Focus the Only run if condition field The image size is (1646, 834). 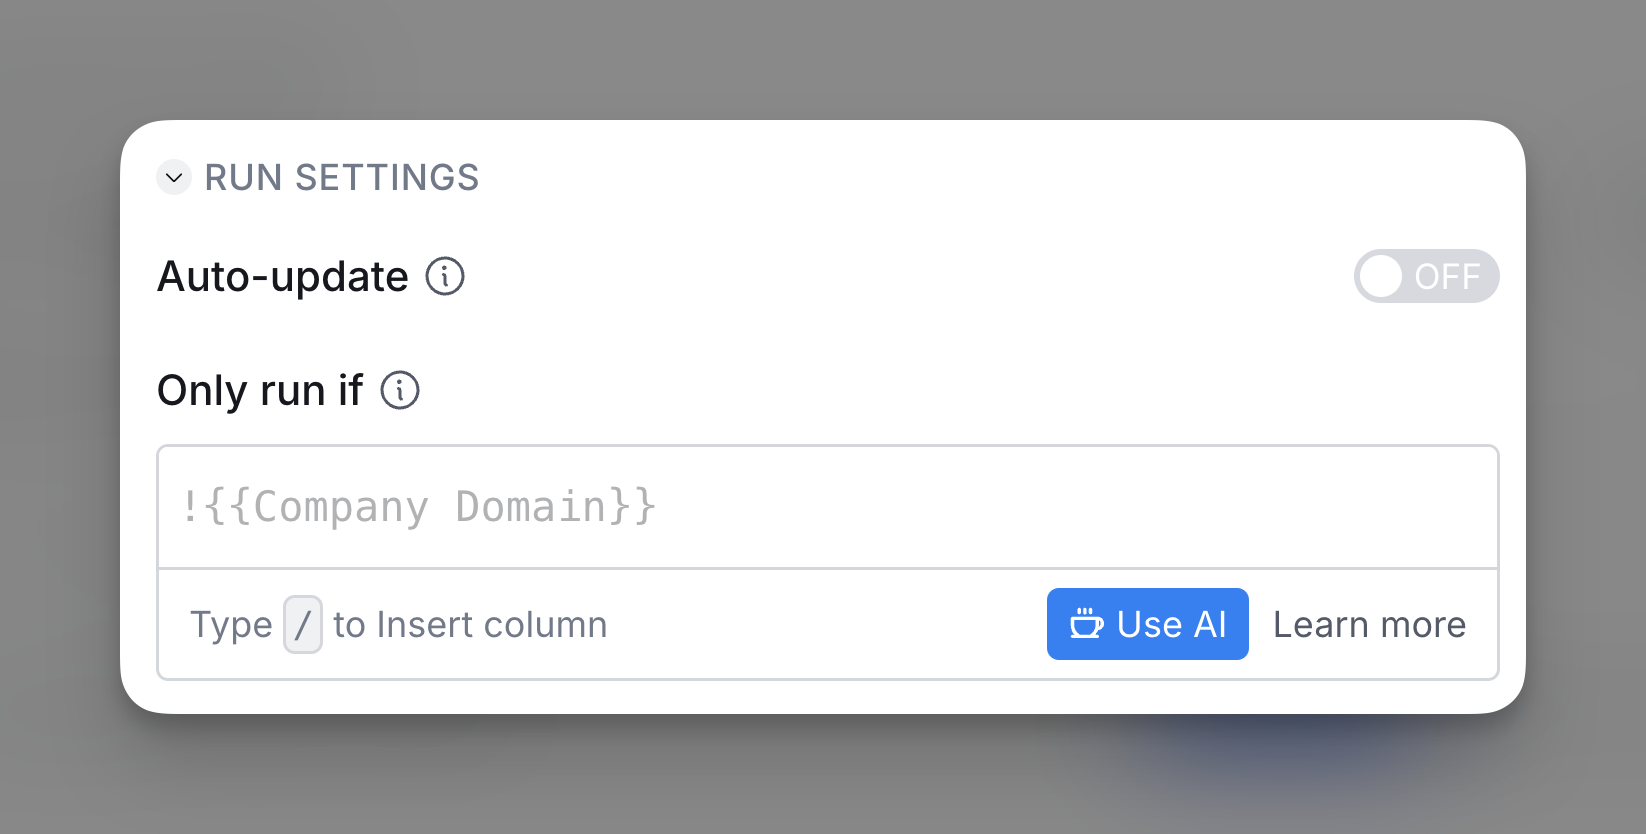[x=828, y=507]
